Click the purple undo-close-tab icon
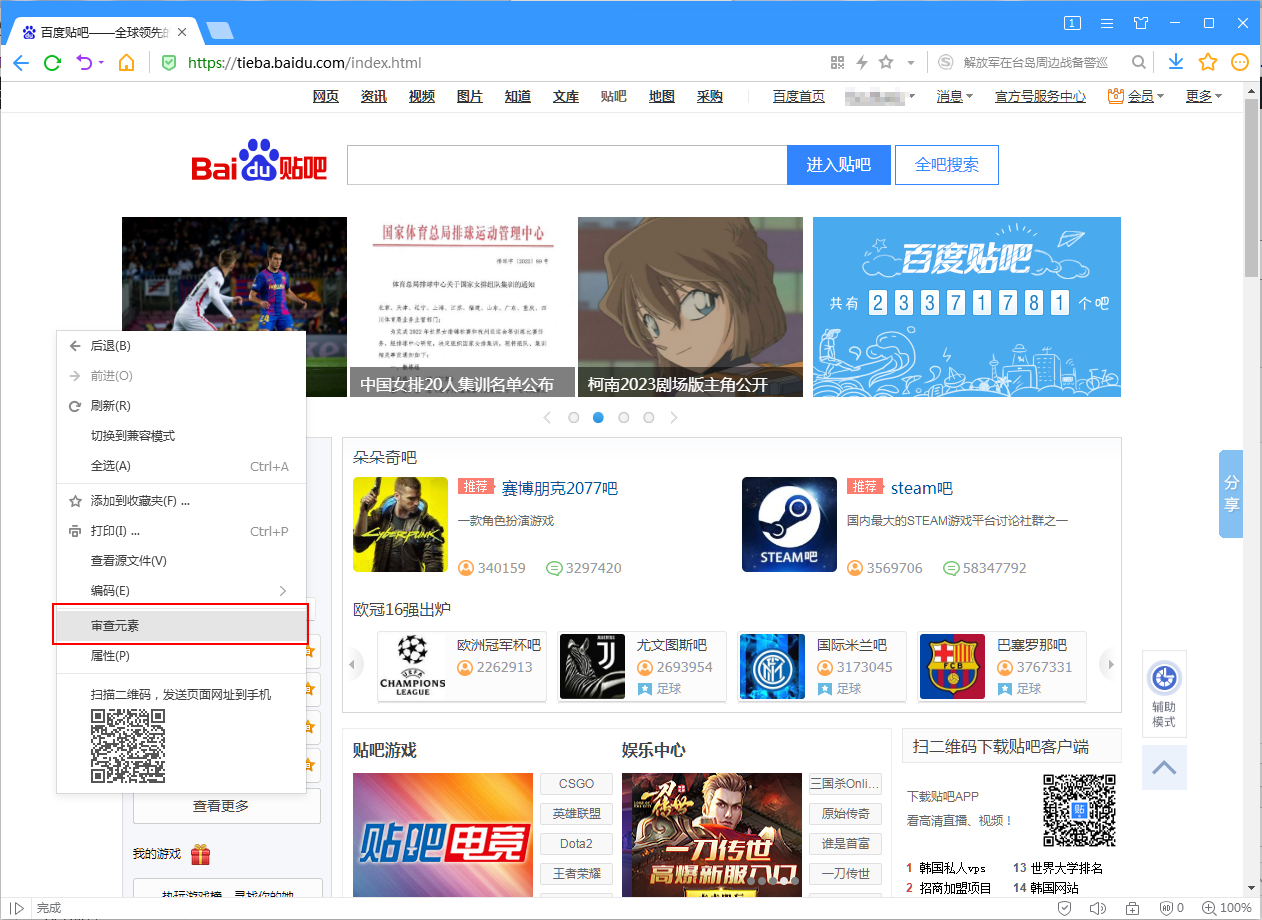 (84, 63)
